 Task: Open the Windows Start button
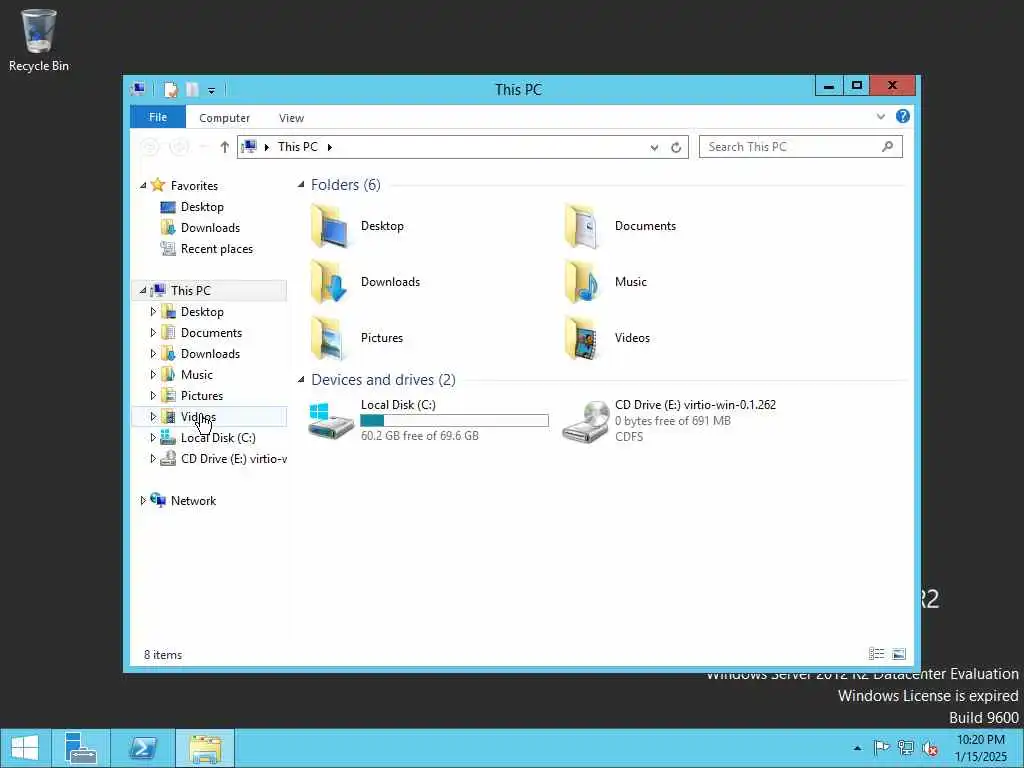[x=25, y=748]
